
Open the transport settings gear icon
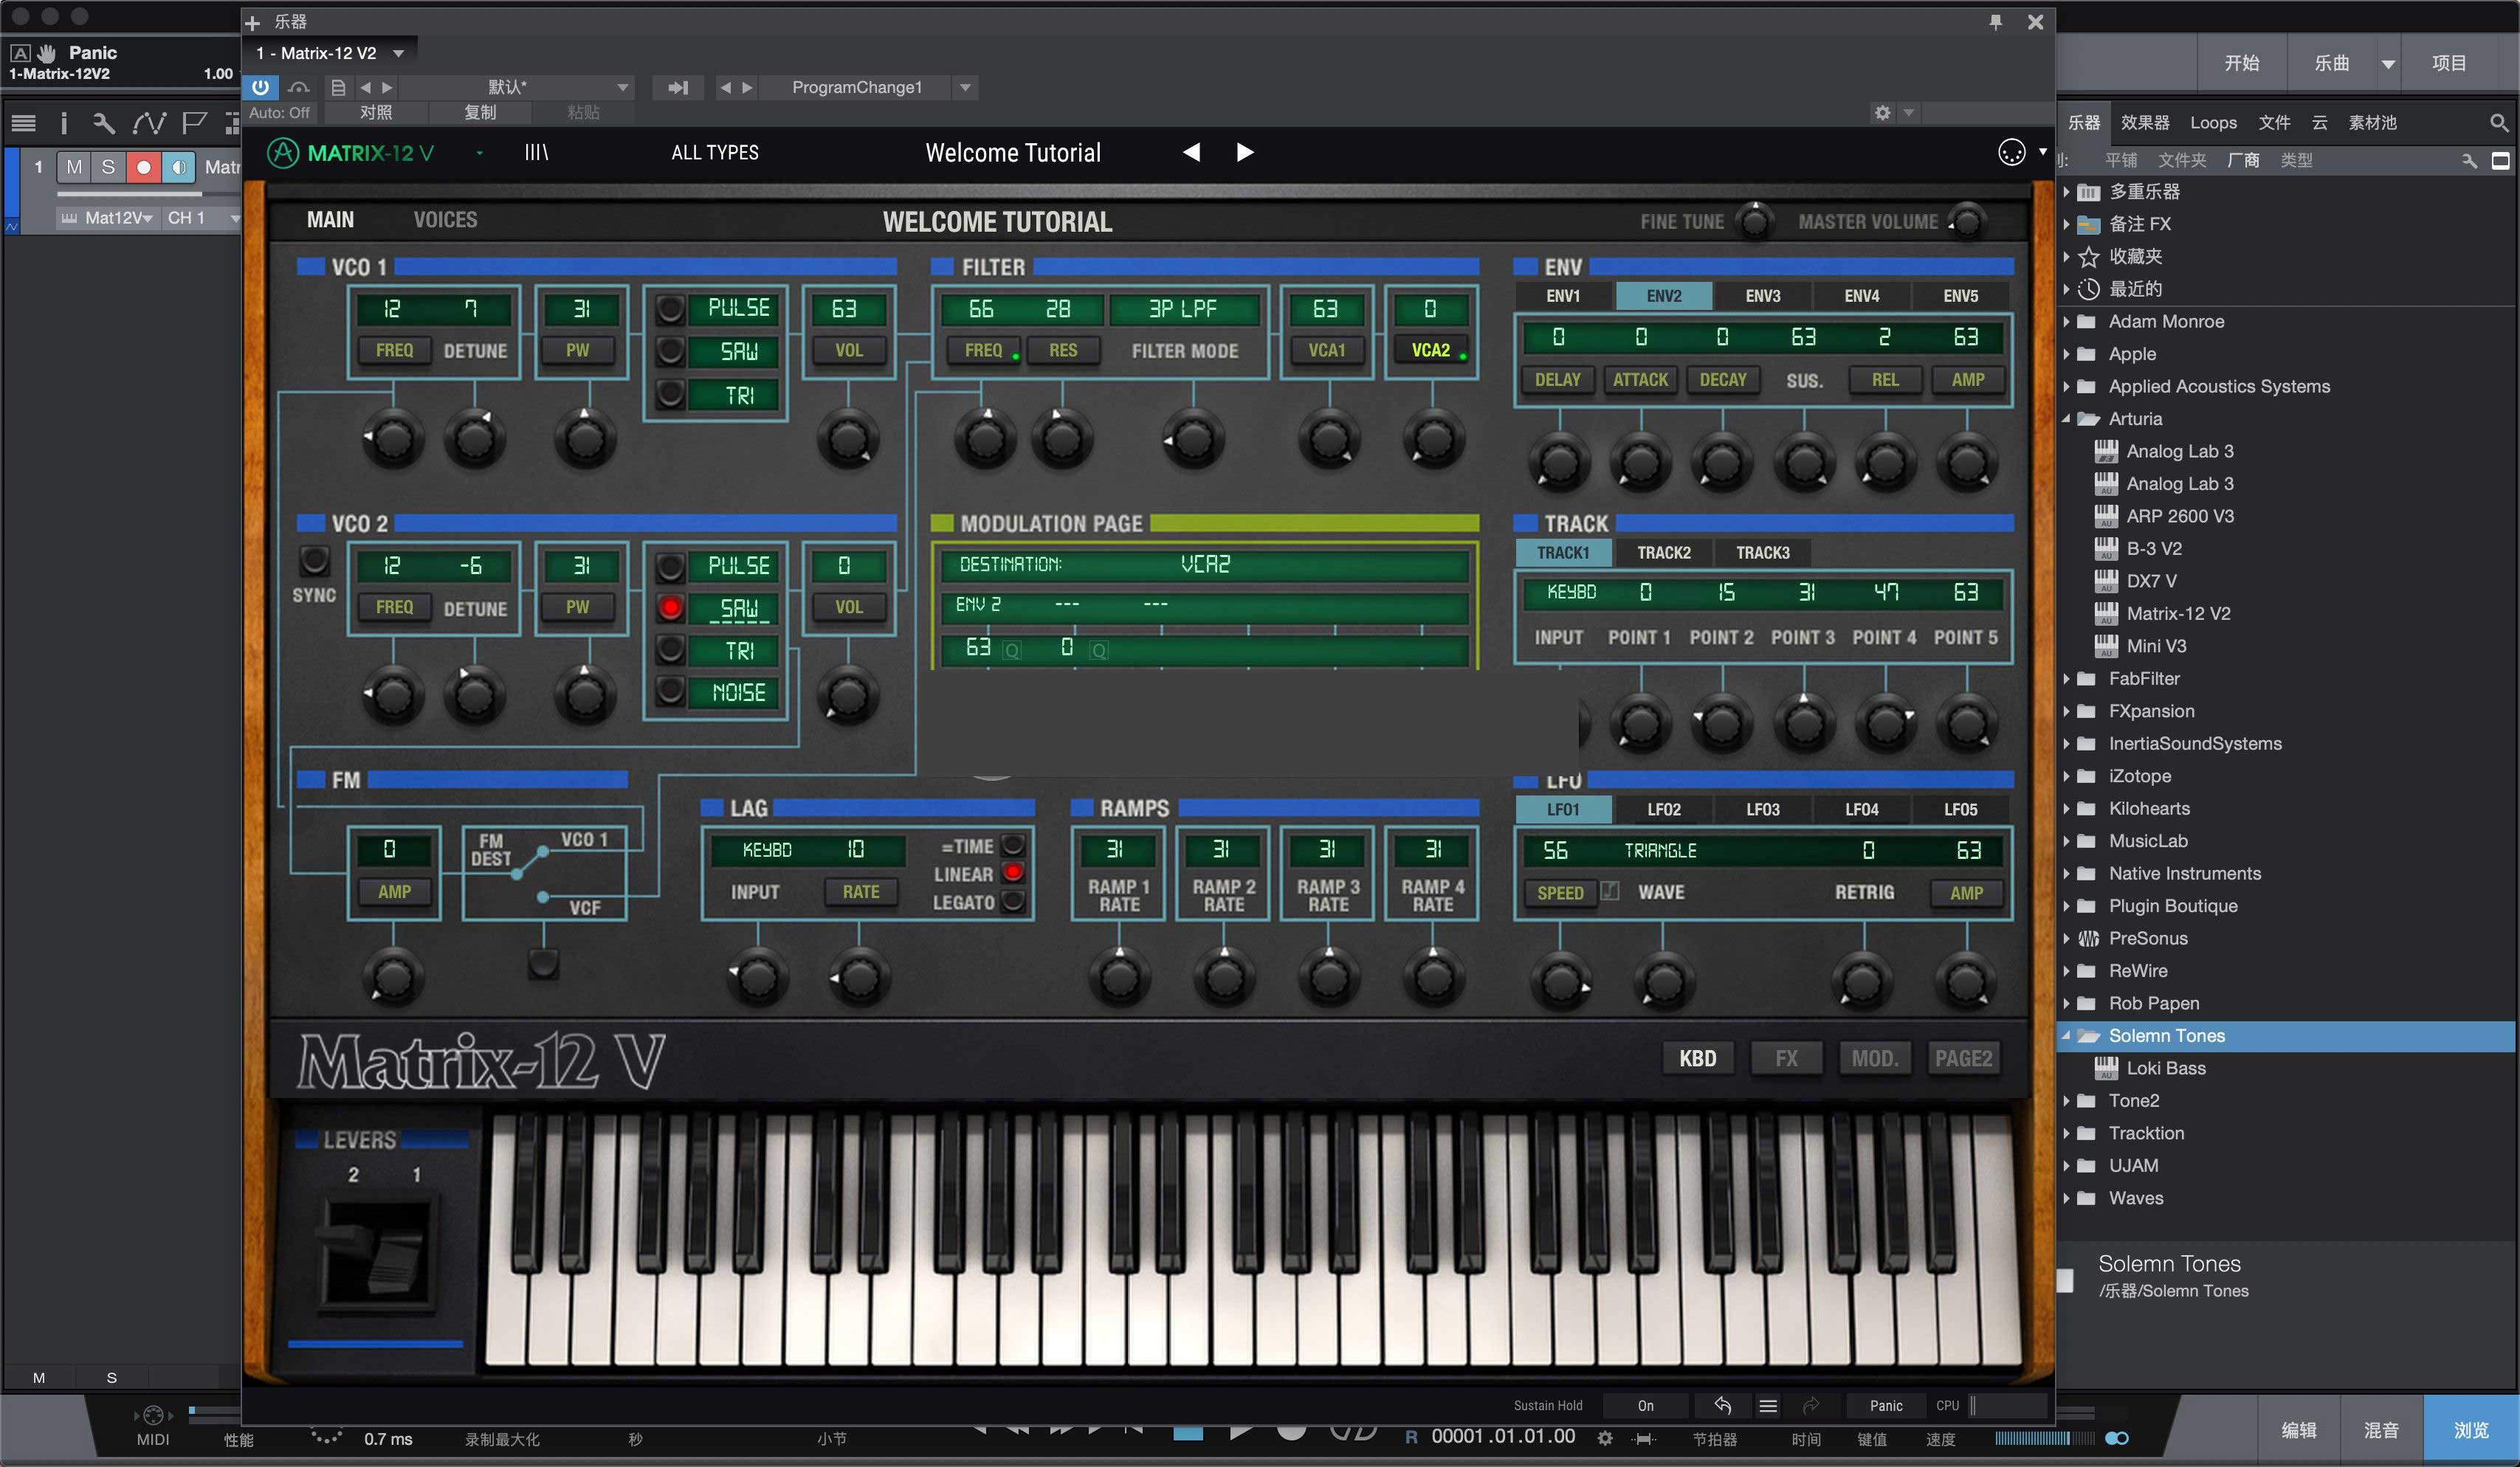tap(1605, 1438)
